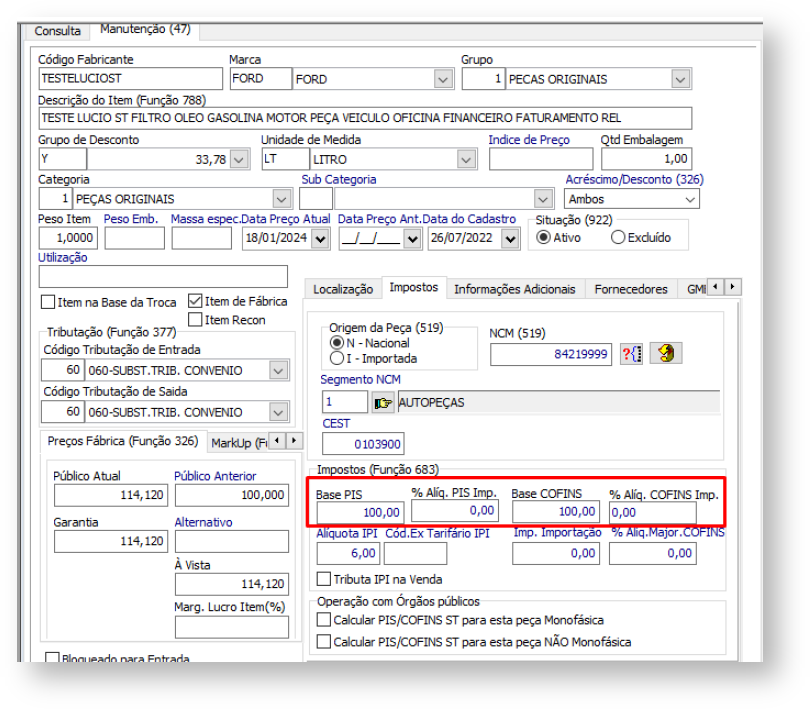Open Data Preço Atual calendar picker
The image size is (811, 710).
320,238
